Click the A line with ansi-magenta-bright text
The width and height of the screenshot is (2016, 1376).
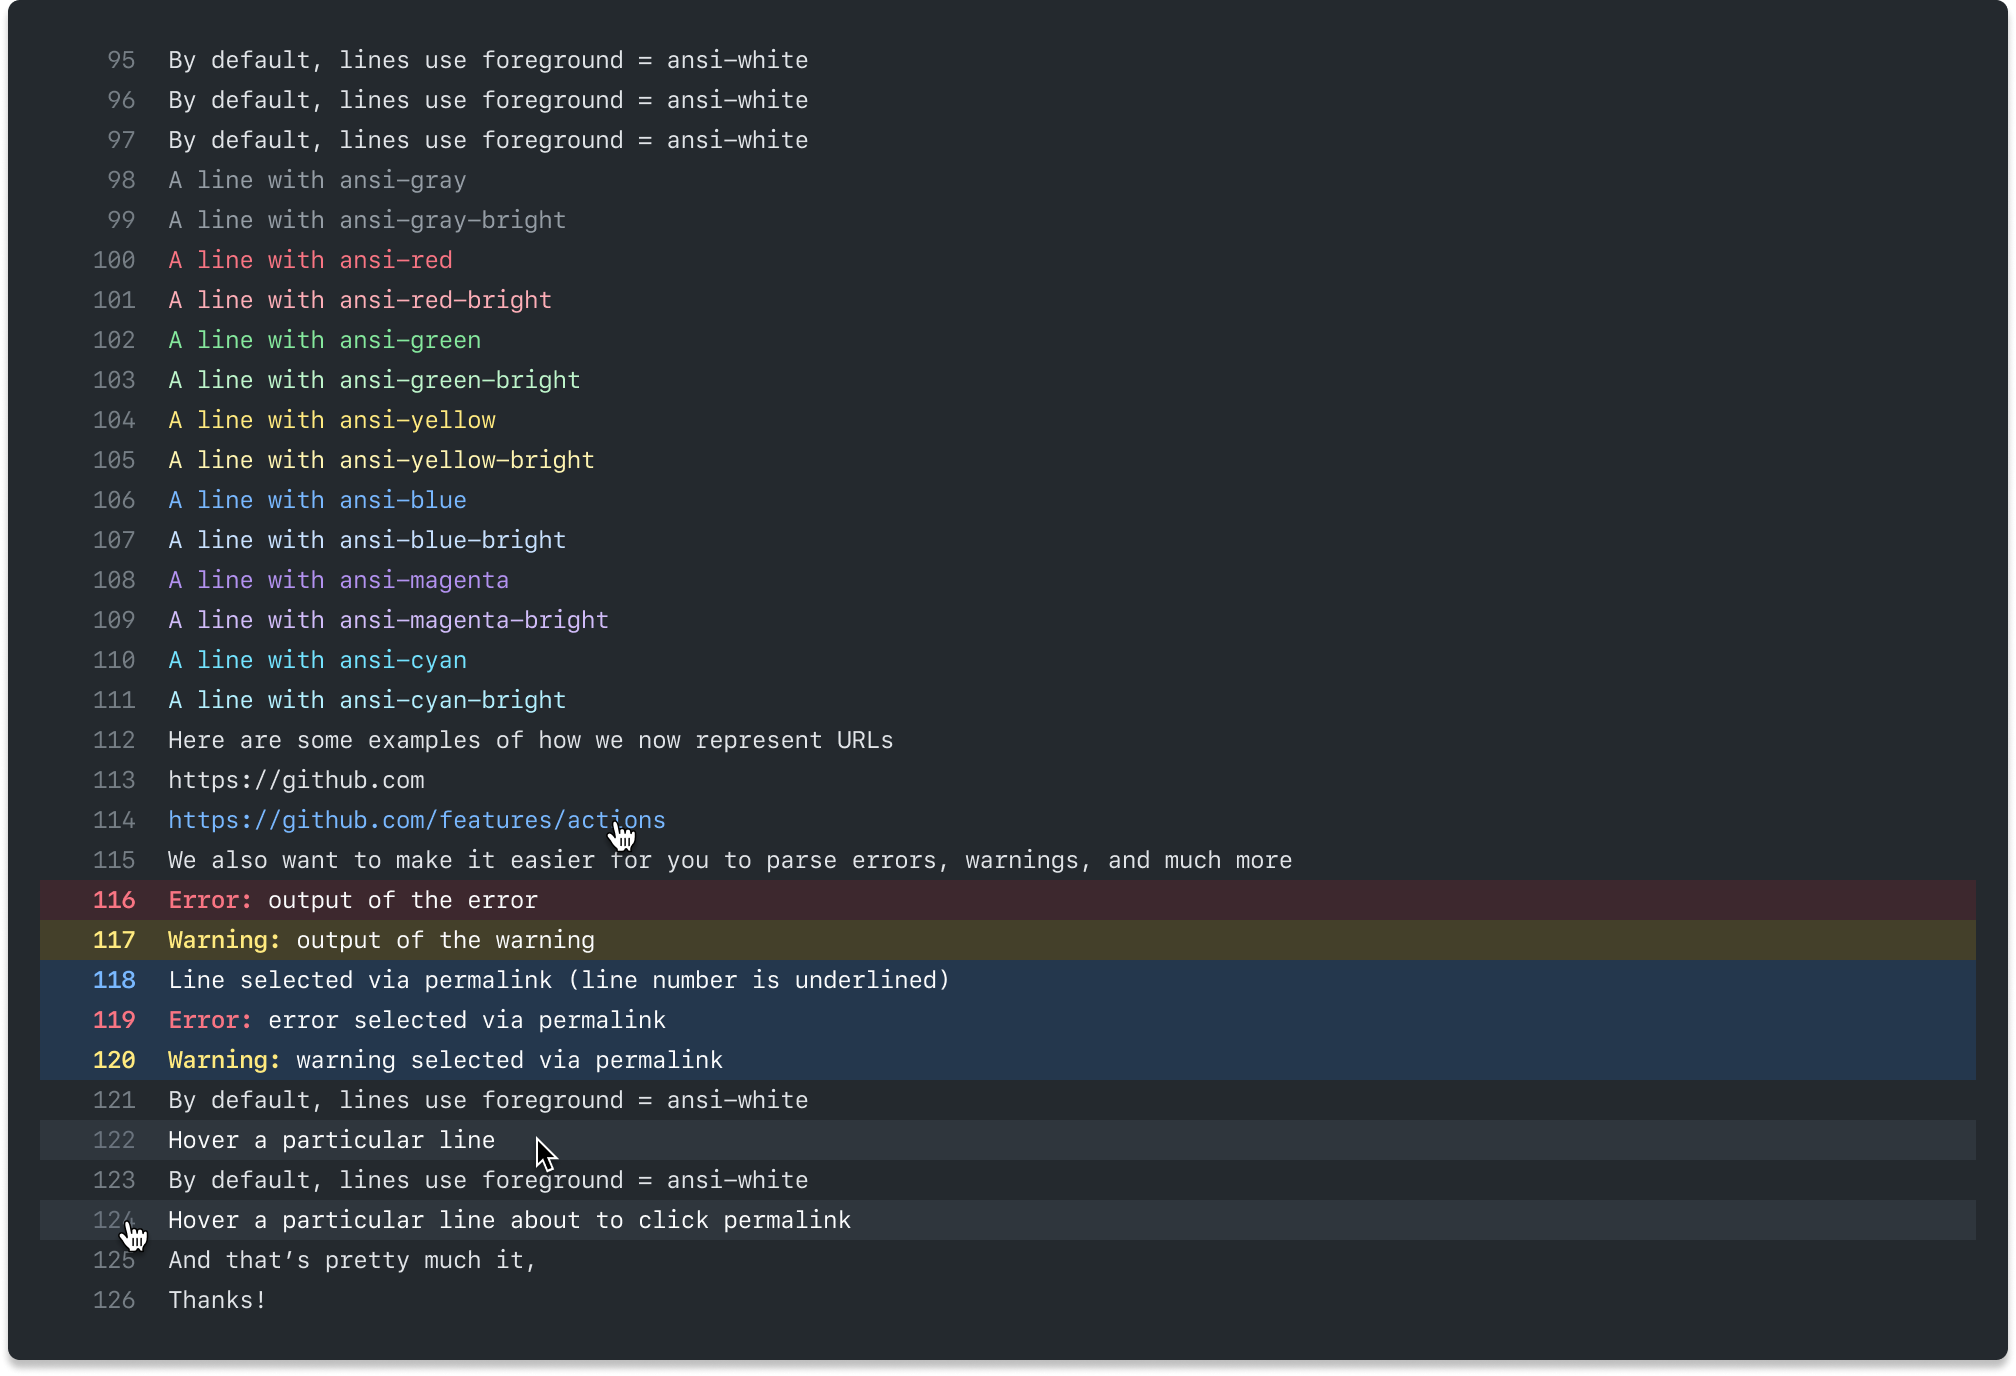coord(388,620)
